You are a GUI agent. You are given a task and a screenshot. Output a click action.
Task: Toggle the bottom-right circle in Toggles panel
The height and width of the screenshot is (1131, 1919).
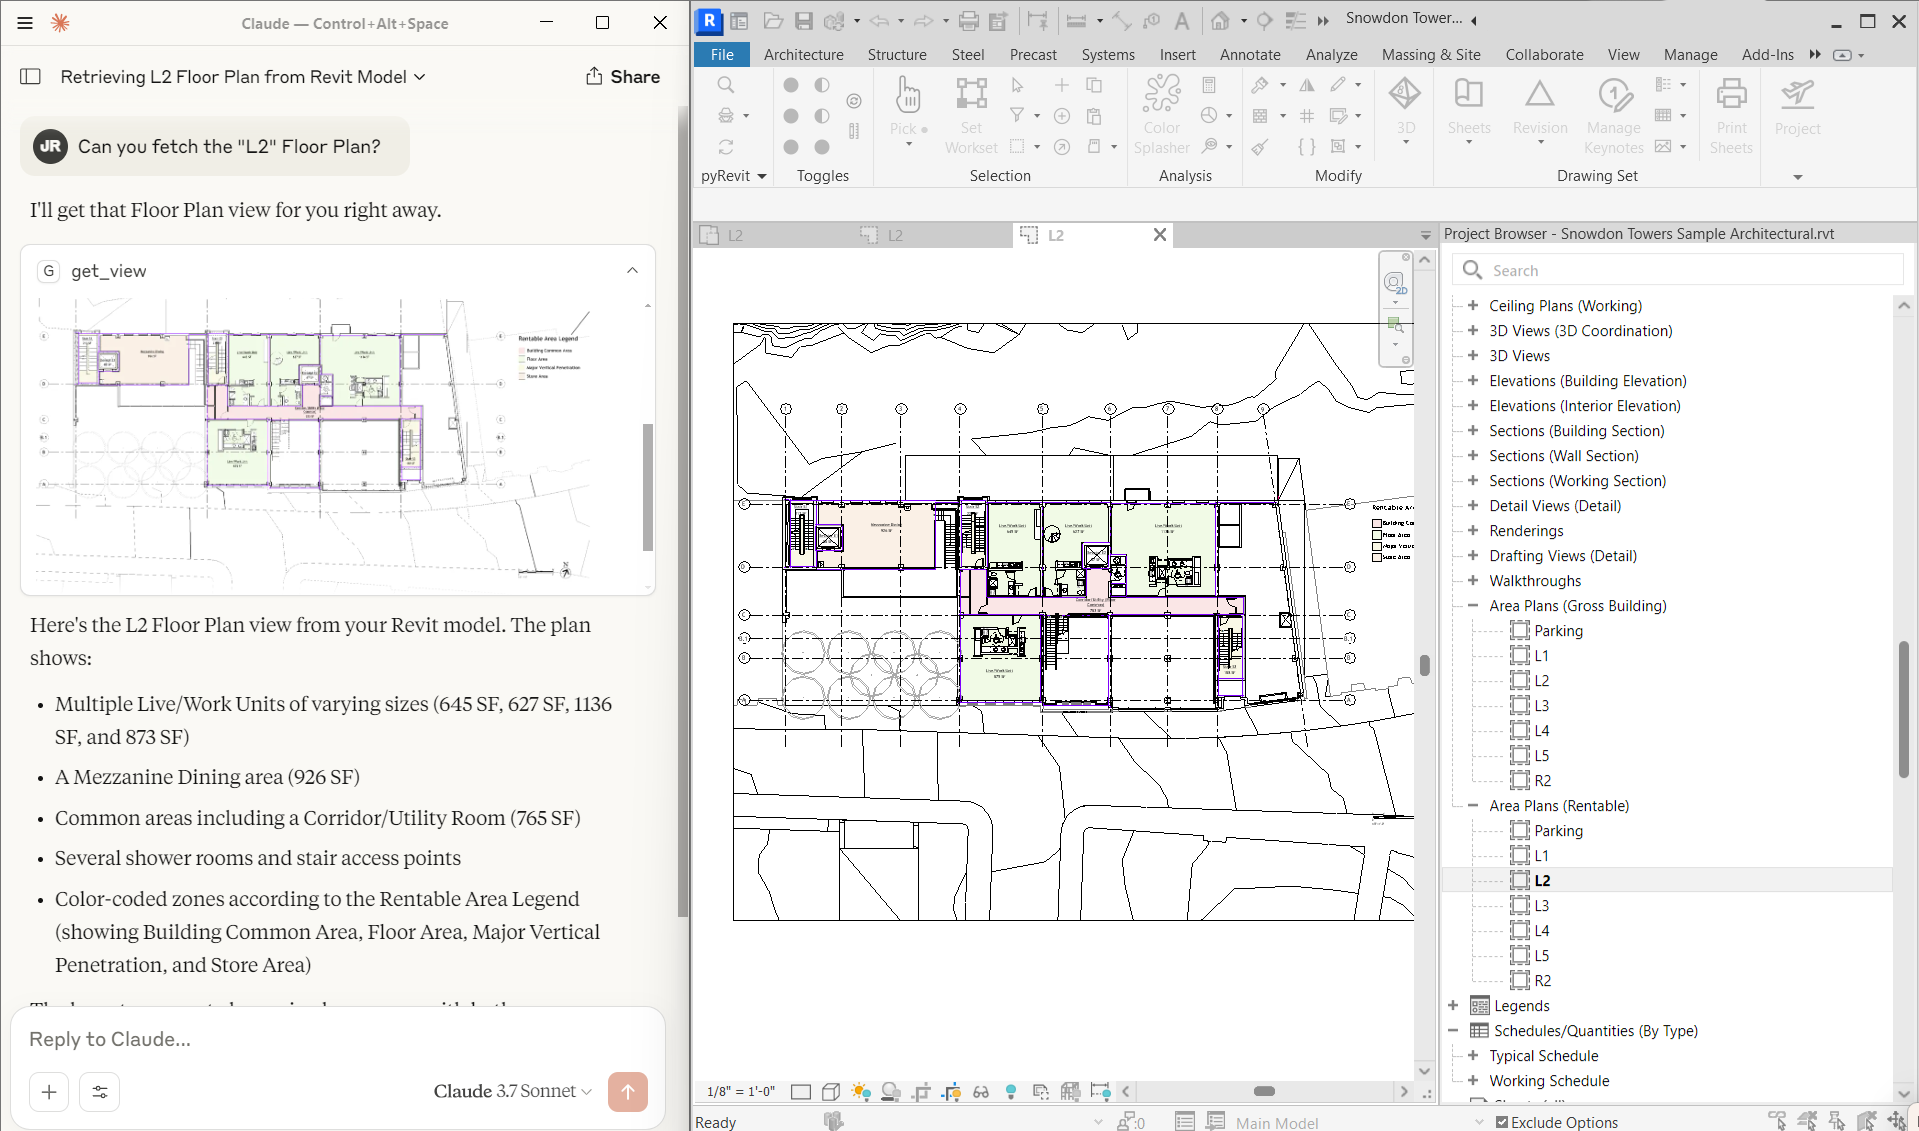coord(822,147)
